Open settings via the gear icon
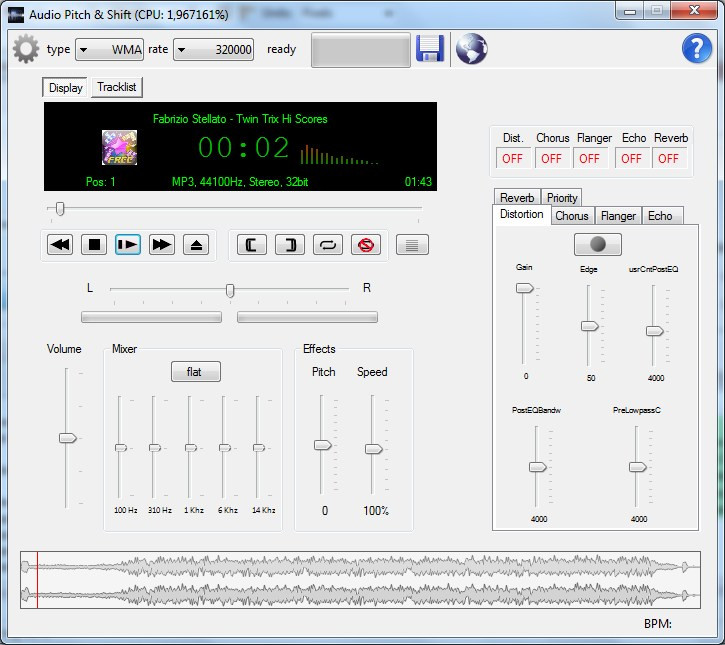 (x=26, y=49)
